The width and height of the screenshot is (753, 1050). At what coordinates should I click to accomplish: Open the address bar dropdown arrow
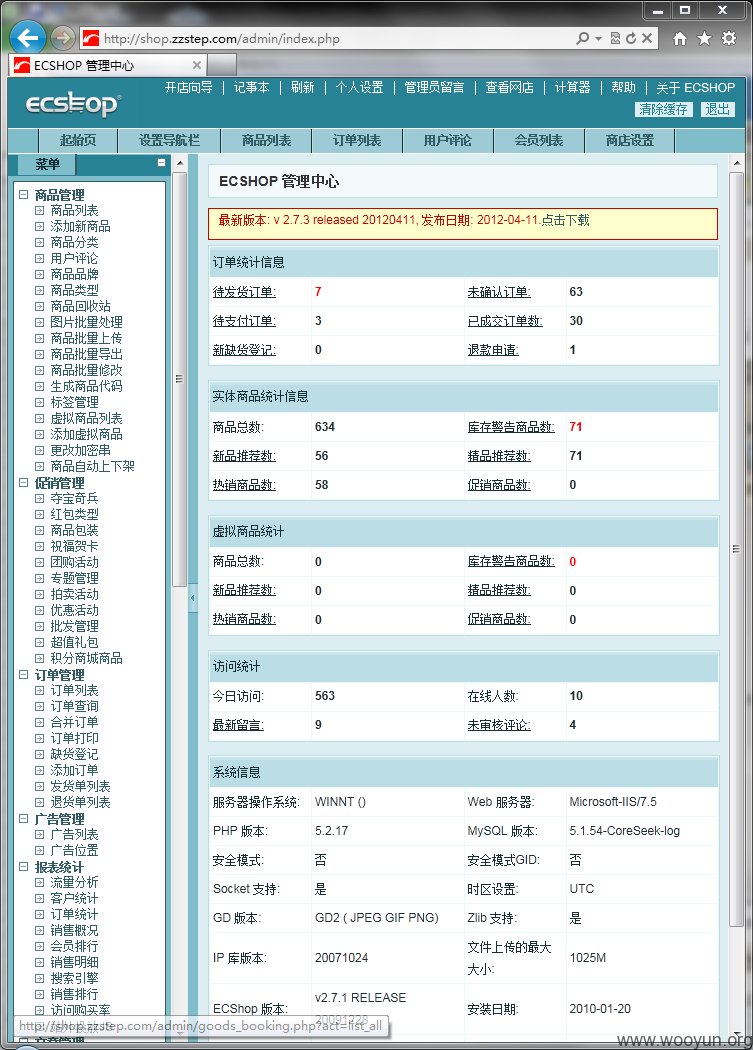pyautogui.click(x=598, y=39)
